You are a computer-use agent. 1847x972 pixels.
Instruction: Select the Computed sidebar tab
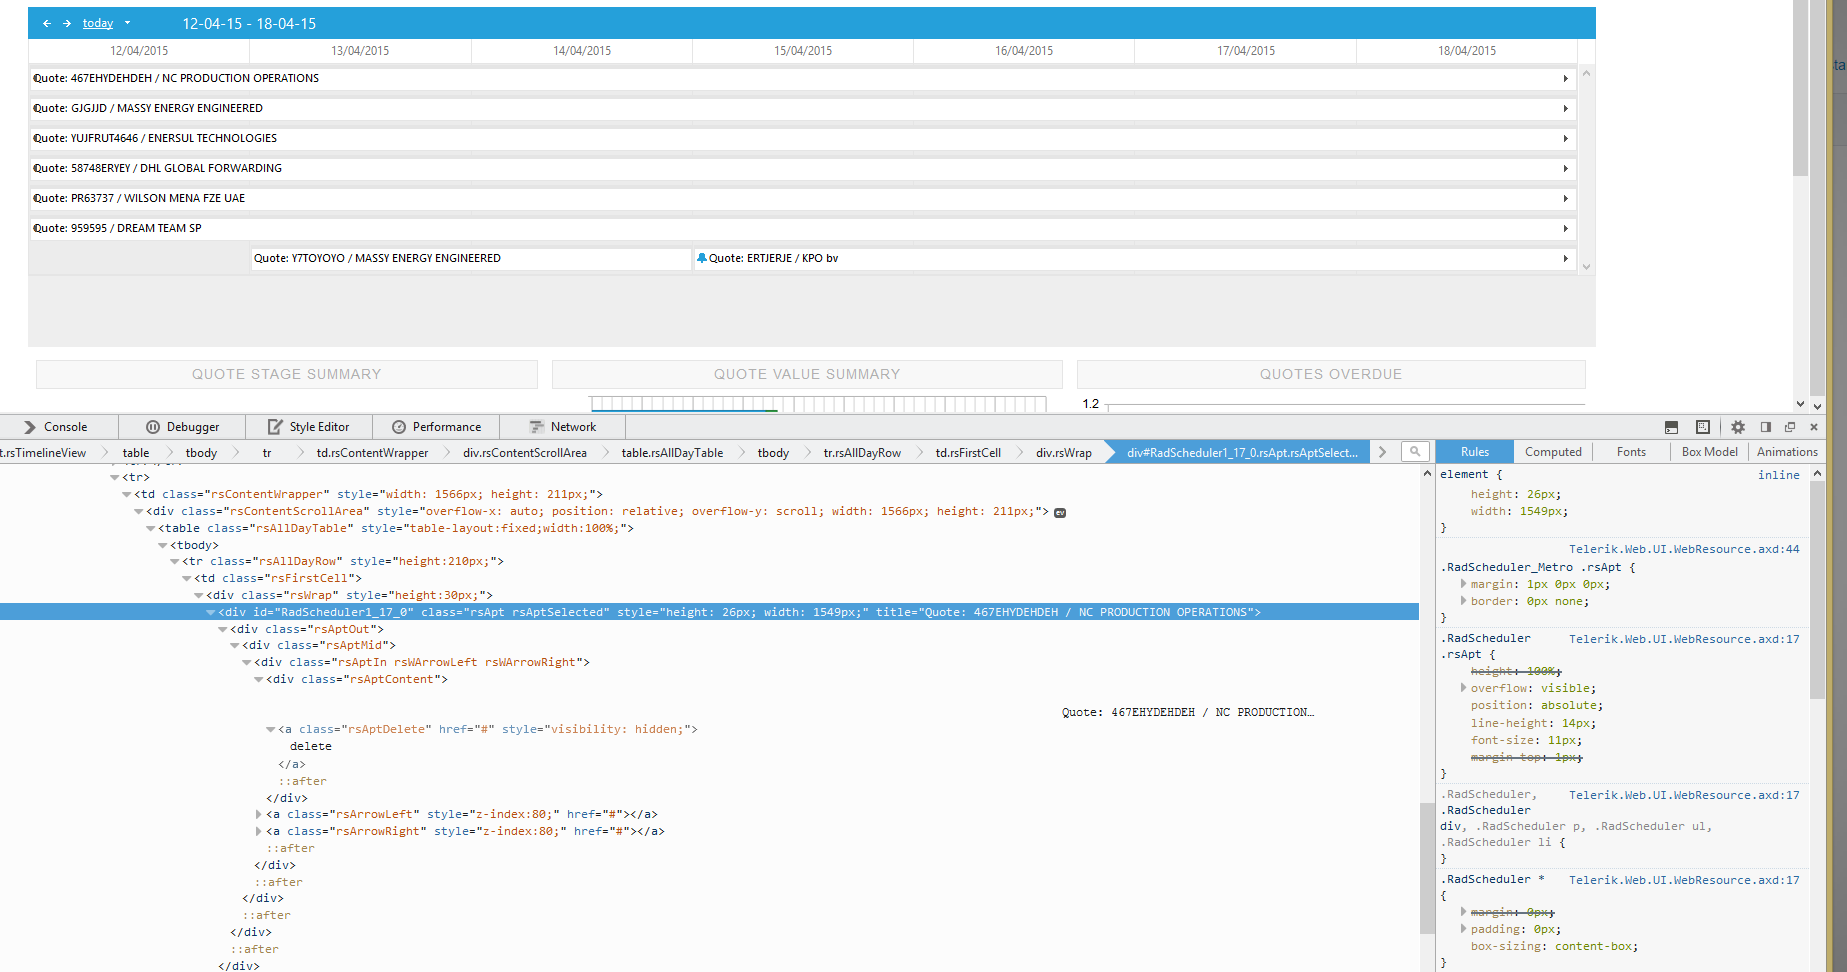[x=1553, y=452]
